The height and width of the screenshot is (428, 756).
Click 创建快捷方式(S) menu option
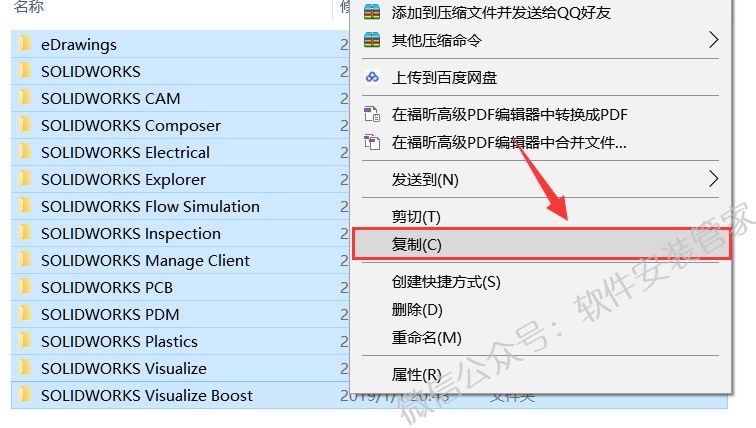pyautogui.click(x=446, y=282)
